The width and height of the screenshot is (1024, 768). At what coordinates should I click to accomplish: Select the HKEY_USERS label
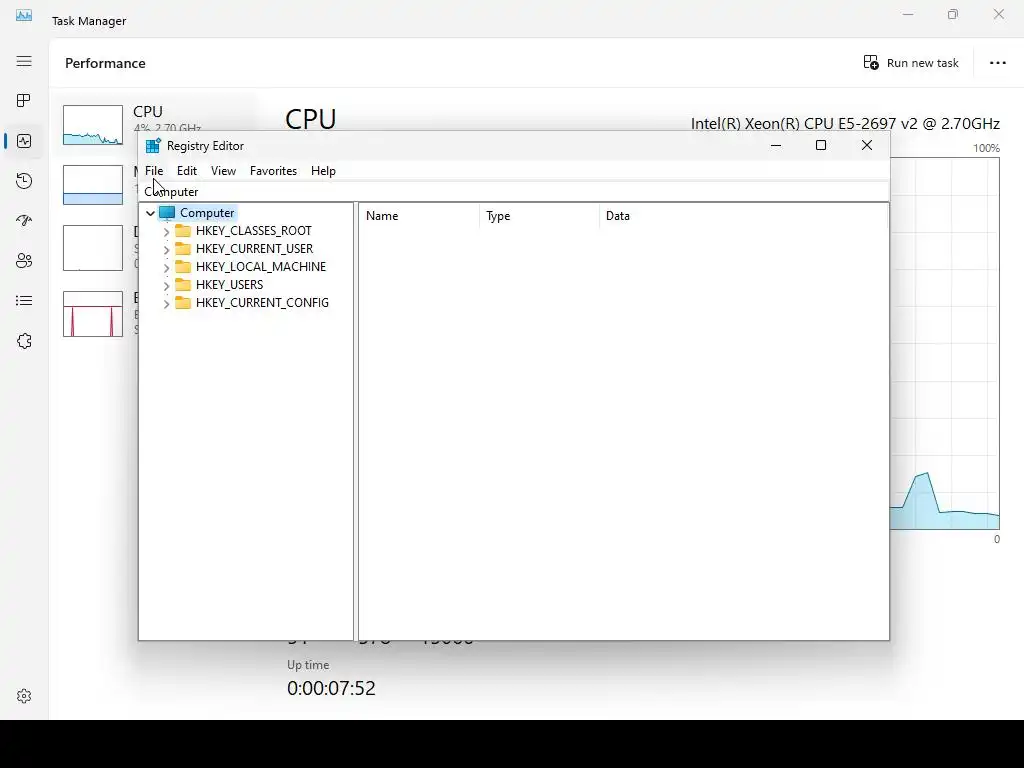(229, 285)
